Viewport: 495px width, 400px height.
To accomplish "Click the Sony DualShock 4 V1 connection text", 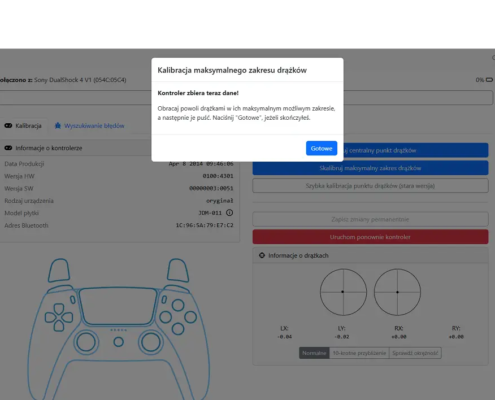I will pos(80,80).
